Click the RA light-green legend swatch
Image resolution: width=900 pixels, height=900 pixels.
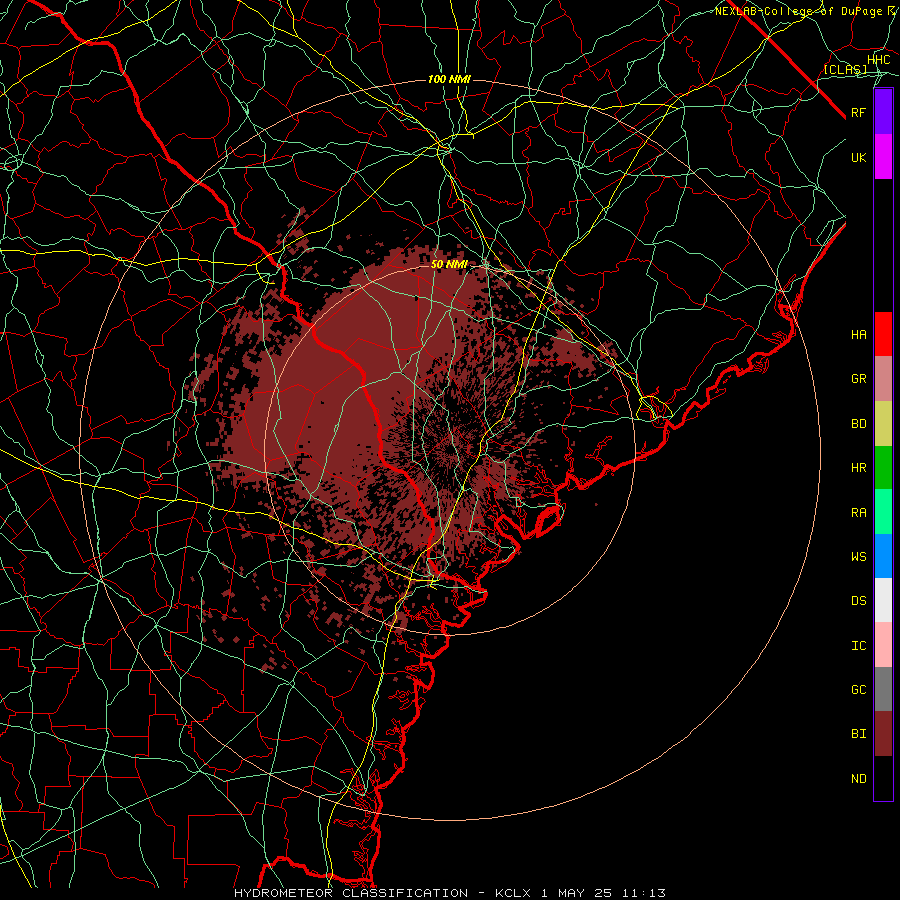pos(883,512)
